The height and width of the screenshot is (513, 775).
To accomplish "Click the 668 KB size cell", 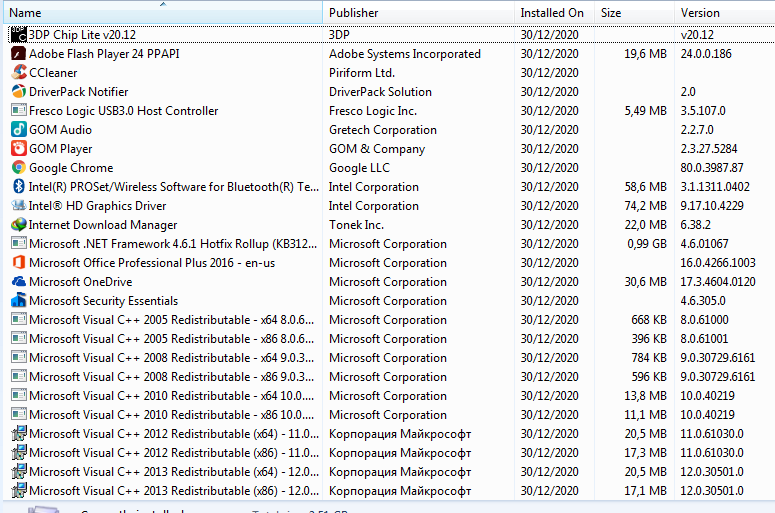I will tap(648, 320).
